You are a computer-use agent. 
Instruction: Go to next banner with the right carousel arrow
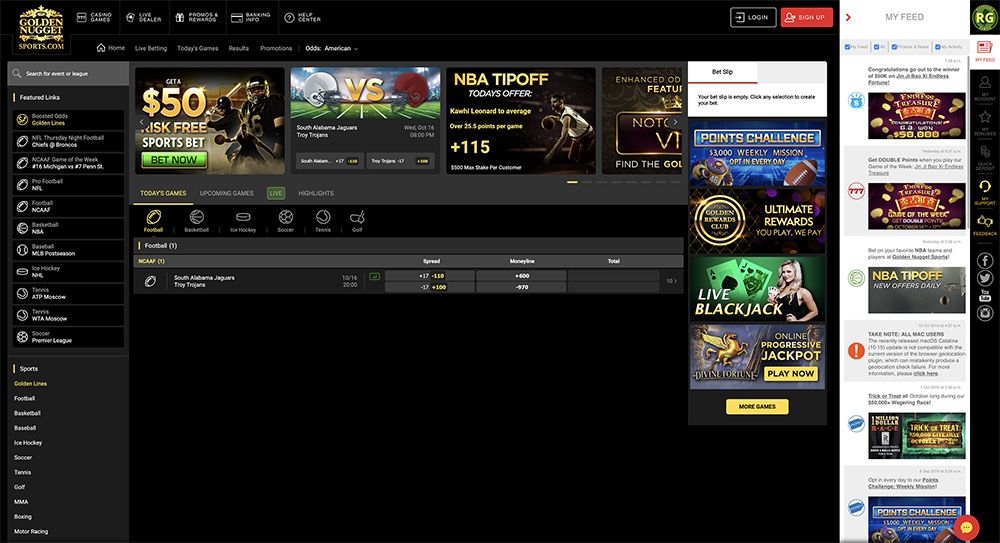(x=675, y=121)
